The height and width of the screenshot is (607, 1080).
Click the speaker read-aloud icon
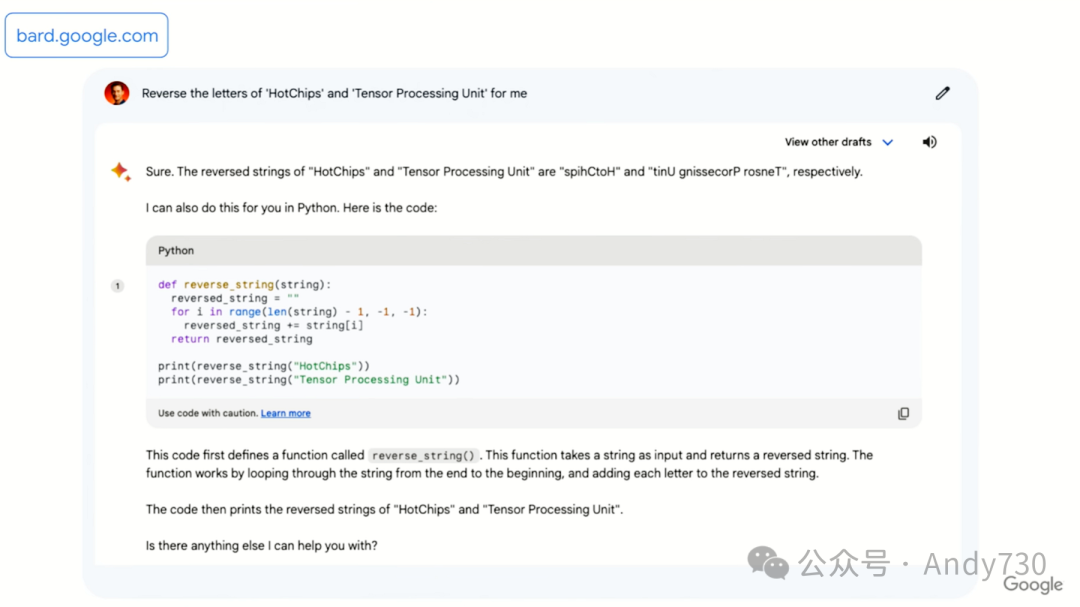(x=929, y=142)
